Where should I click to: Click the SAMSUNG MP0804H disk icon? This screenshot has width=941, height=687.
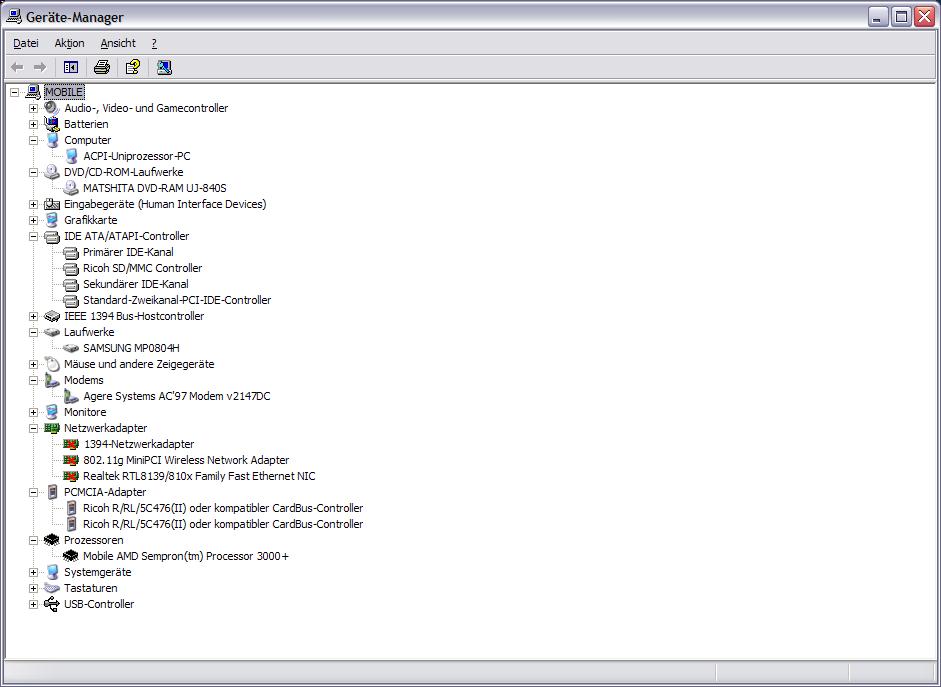pyautogui.click(x=71, y=348)
